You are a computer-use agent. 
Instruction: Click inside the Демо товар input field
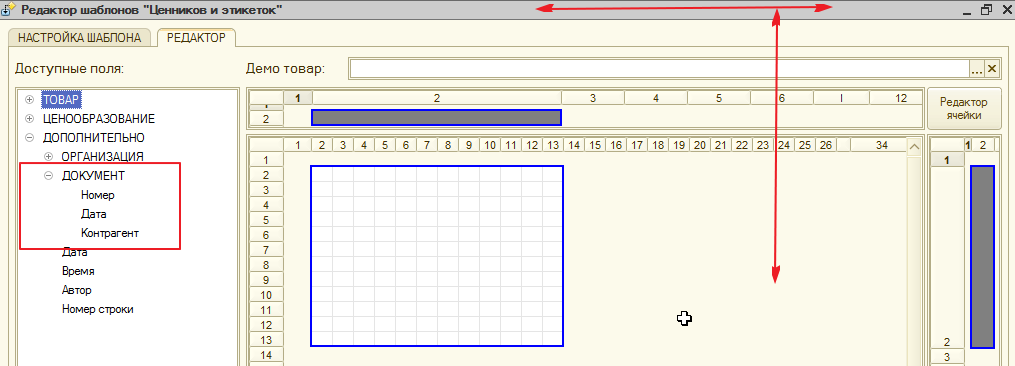click(659, 69)
